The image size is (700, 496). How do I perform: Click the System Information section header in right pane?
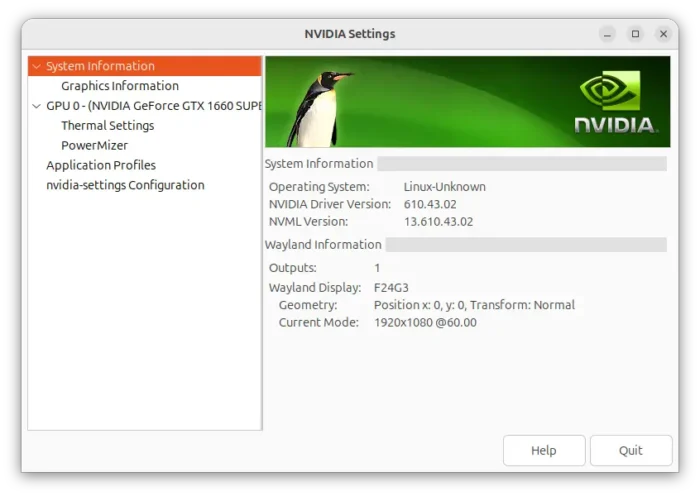click(x=319, y=164)
